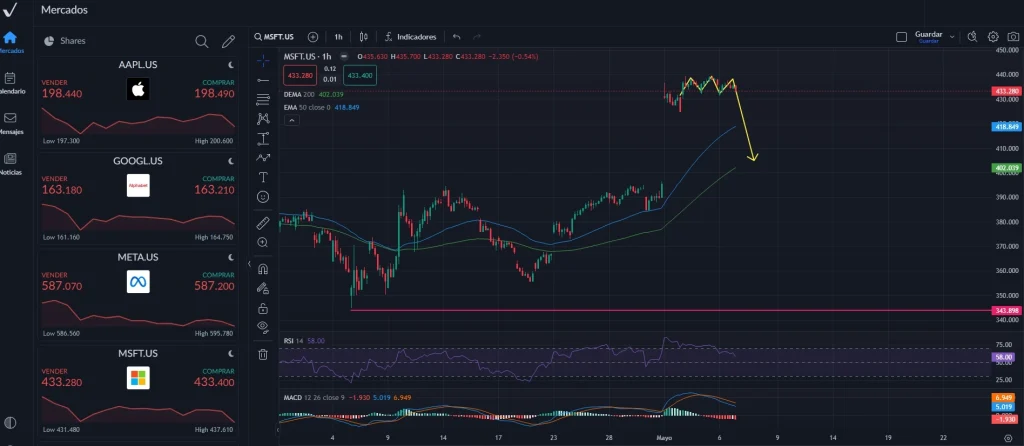Click COMPRAR price 433.400 on MSFT.US card
Screen dimensions: 1024x446
point(214,382)
